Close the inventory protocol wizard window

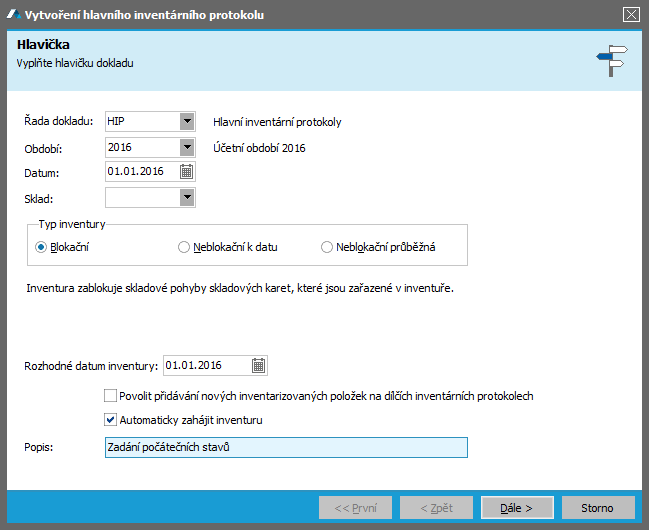(x=630, y=13)
